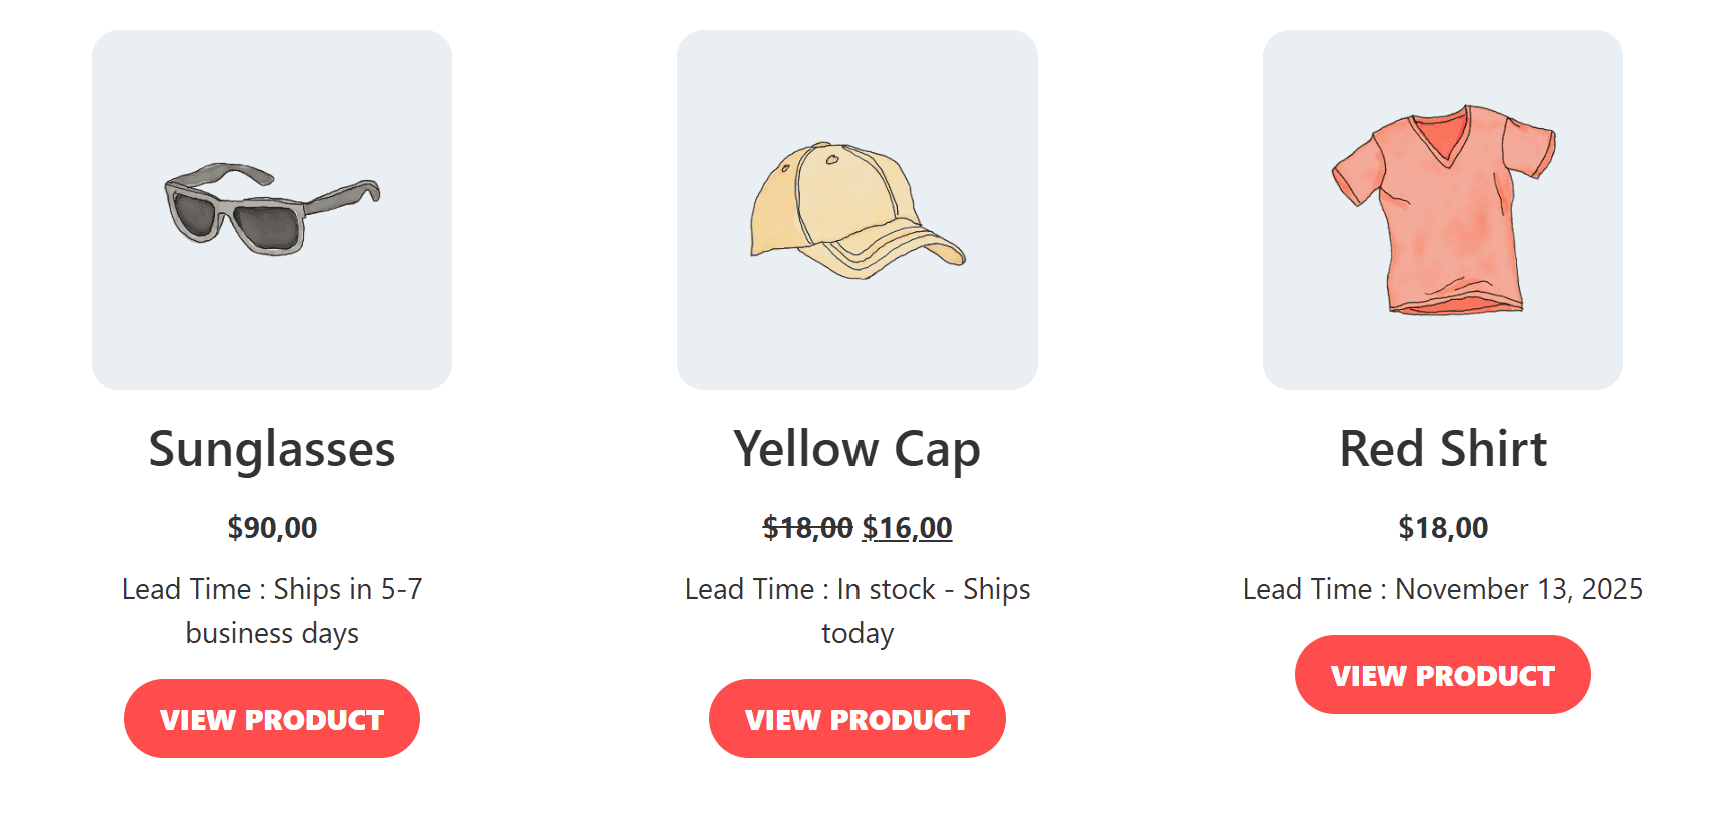Click the crossed-out $18,00 original price
Screen dimensions: 1716x828
pyautogui.click(x=806, y=527)
